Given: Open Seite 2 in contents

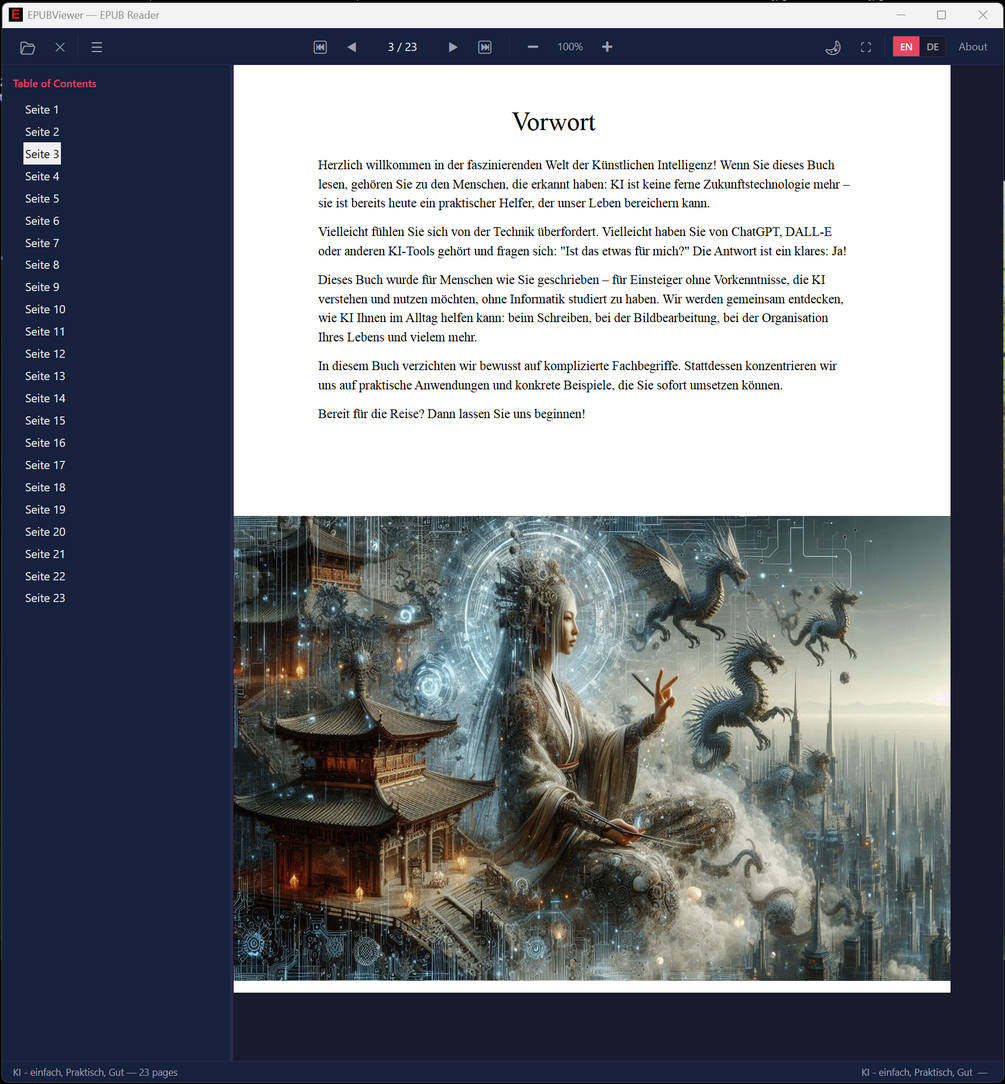Looking at the screenshot, I should pos(42,131).
